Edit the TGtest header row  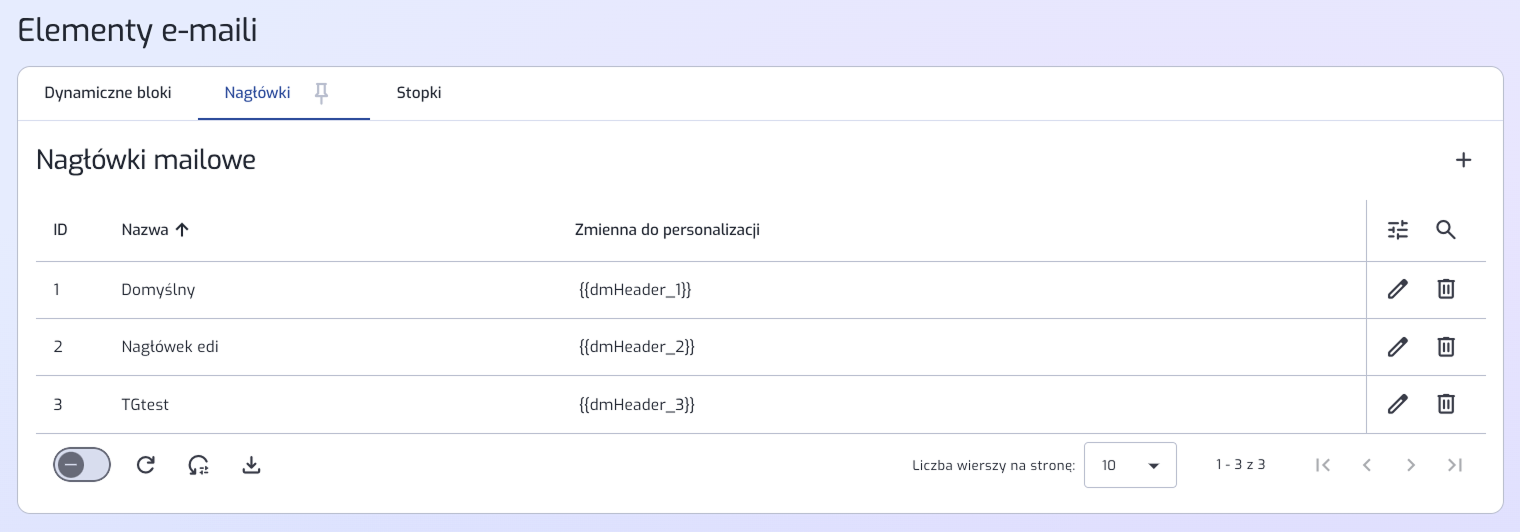[1398, 404]
